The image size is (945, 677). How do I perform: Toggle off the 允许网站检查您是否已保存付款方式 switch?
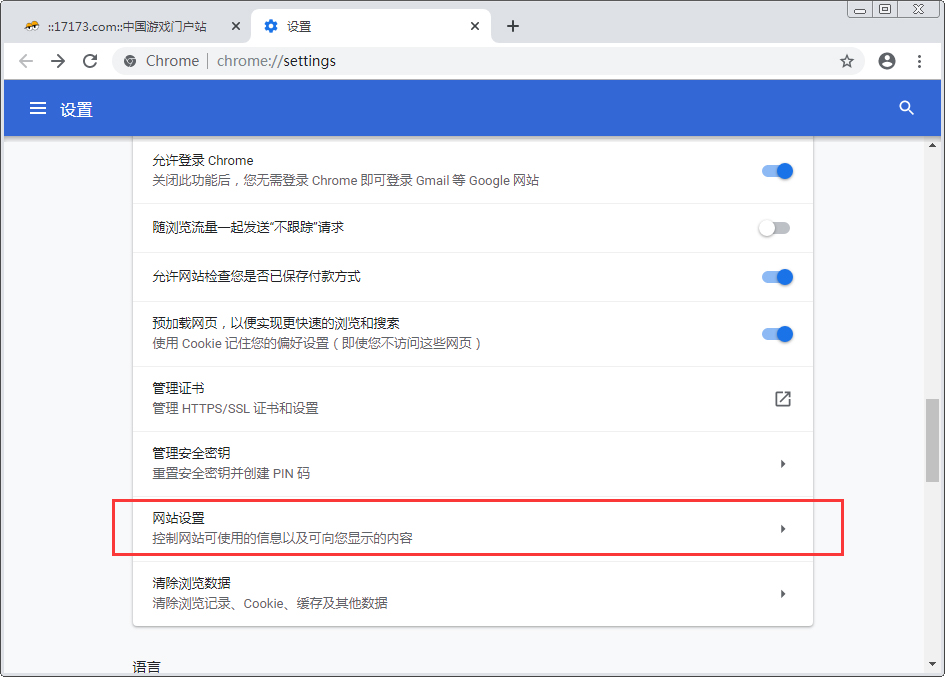click(x=777, y=277)
